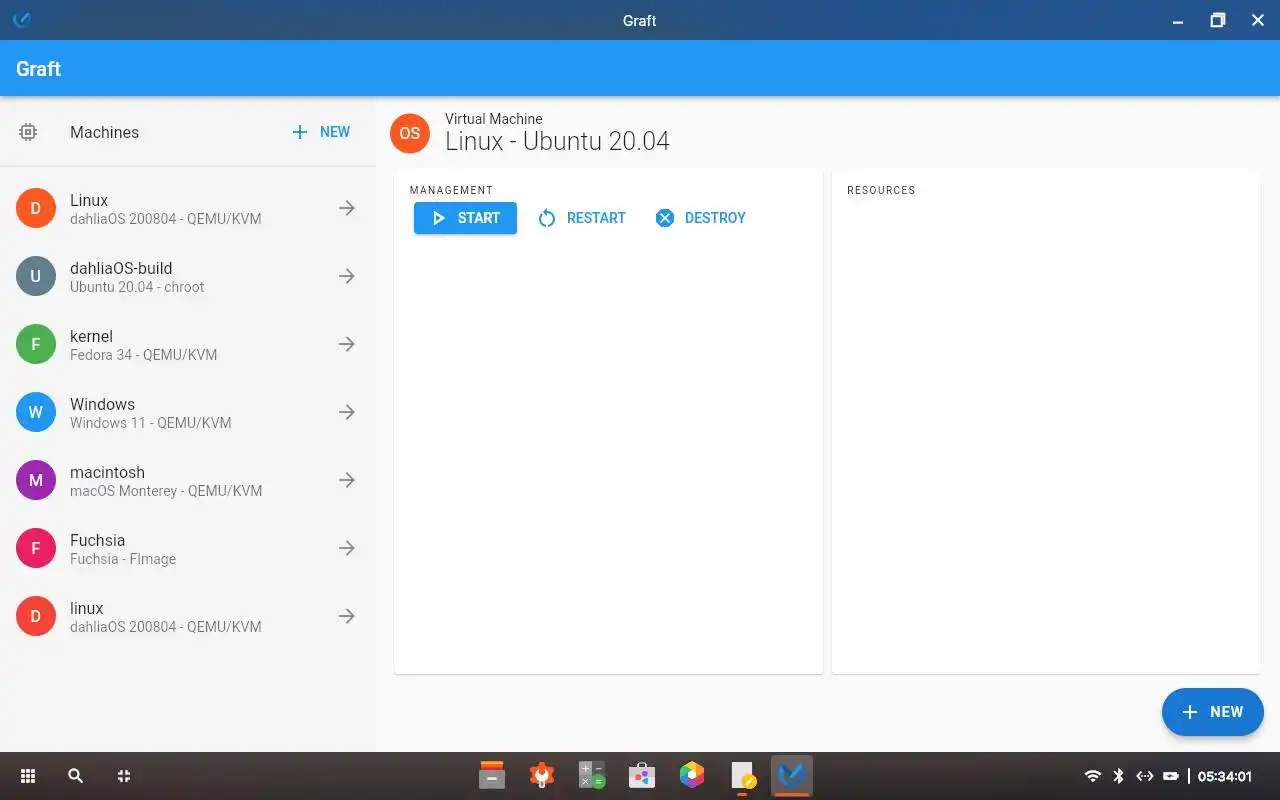Click the network connection icon in system tray
The height and width of the screenshot is (800, 1280).
point(1145,776)
